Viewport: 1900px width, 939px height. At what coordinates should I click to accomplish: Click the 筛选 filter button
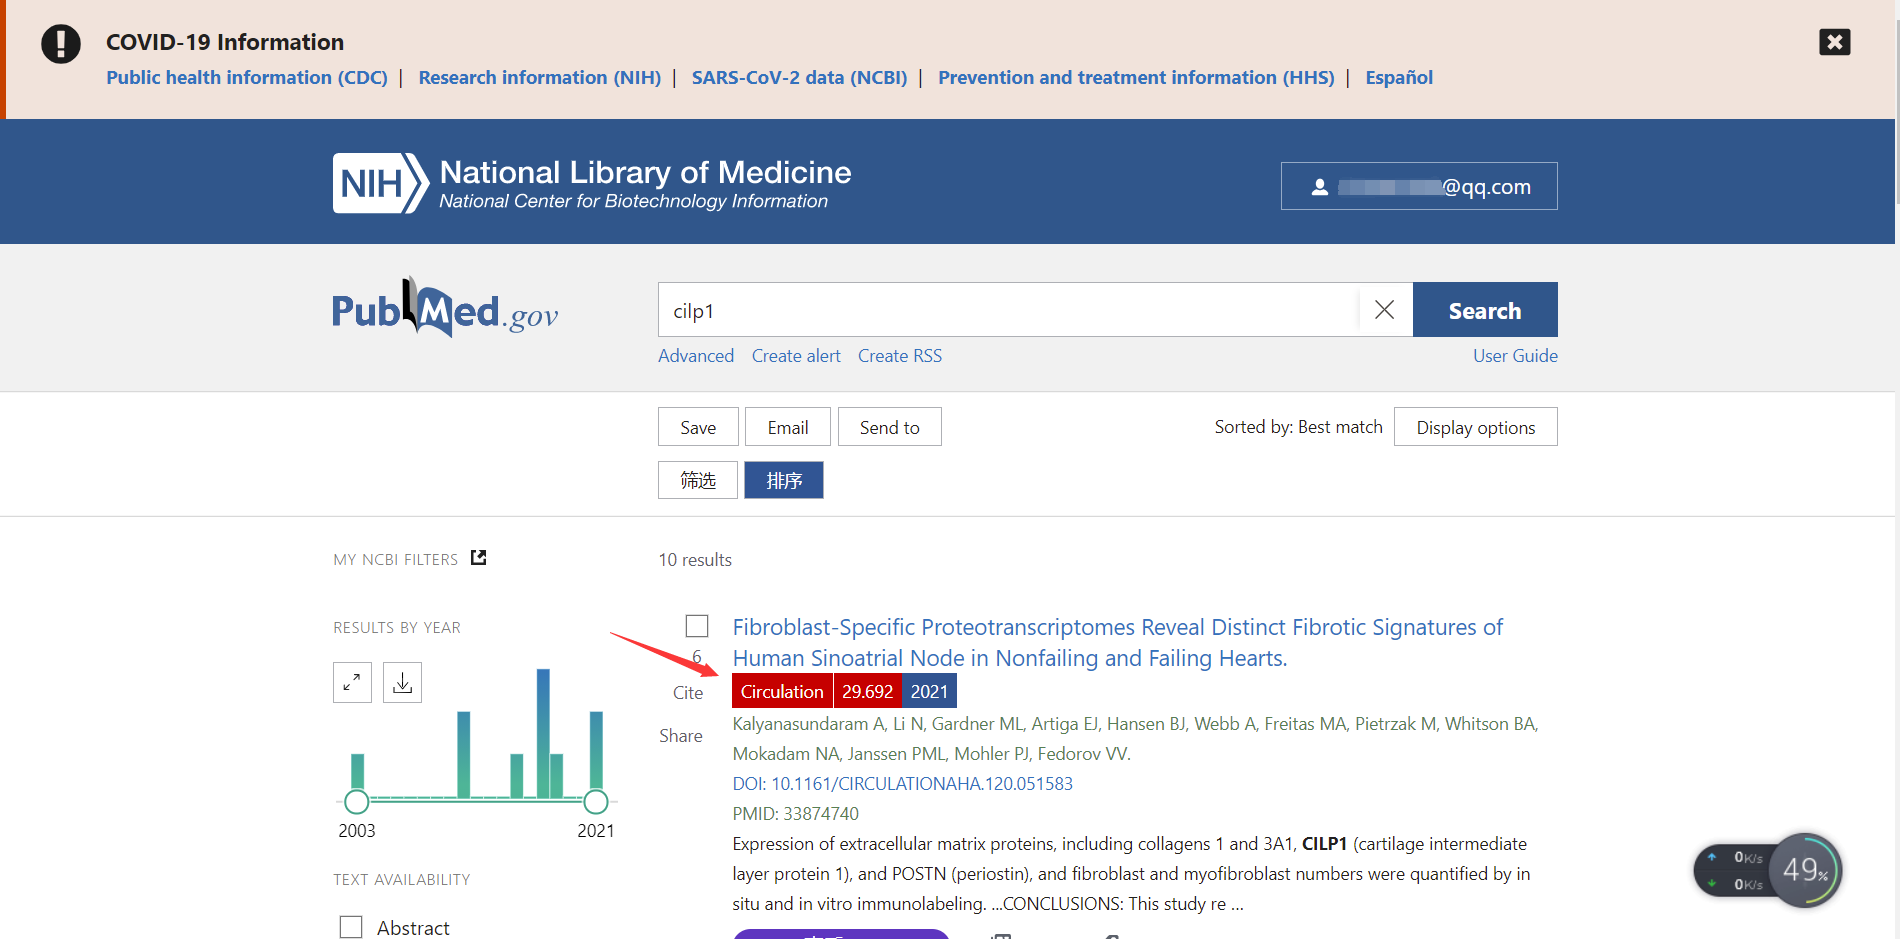point(698,481)
